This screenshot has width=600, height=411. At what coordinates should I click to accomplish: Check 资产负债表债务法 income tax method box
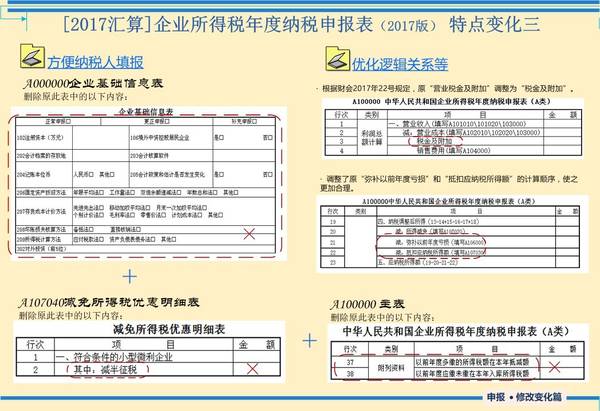click(153, 240)
